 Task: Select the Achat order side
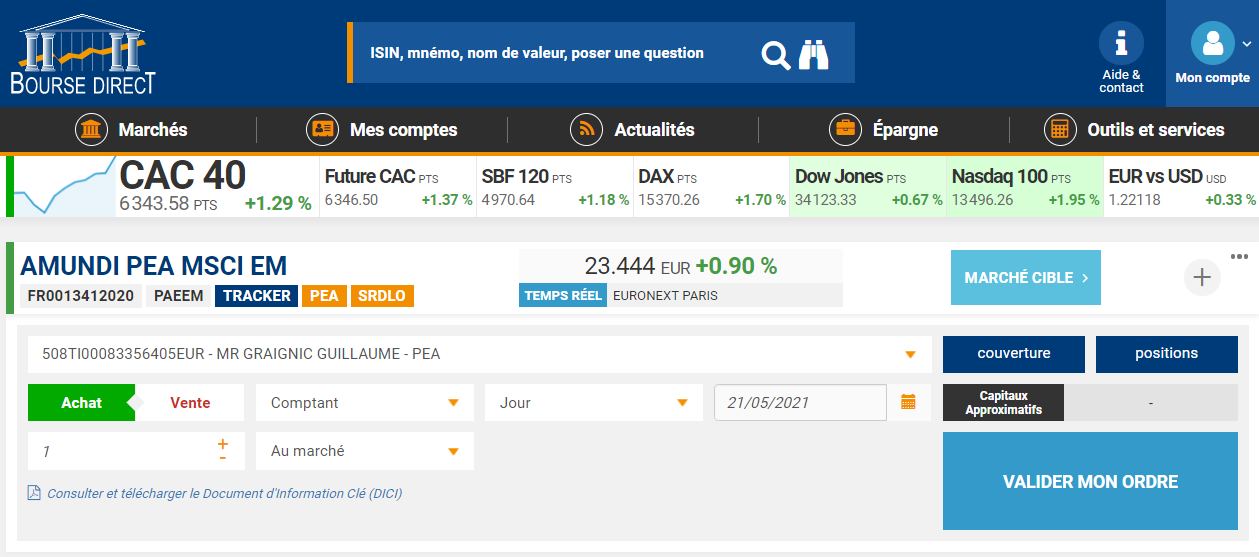point(82,403)
